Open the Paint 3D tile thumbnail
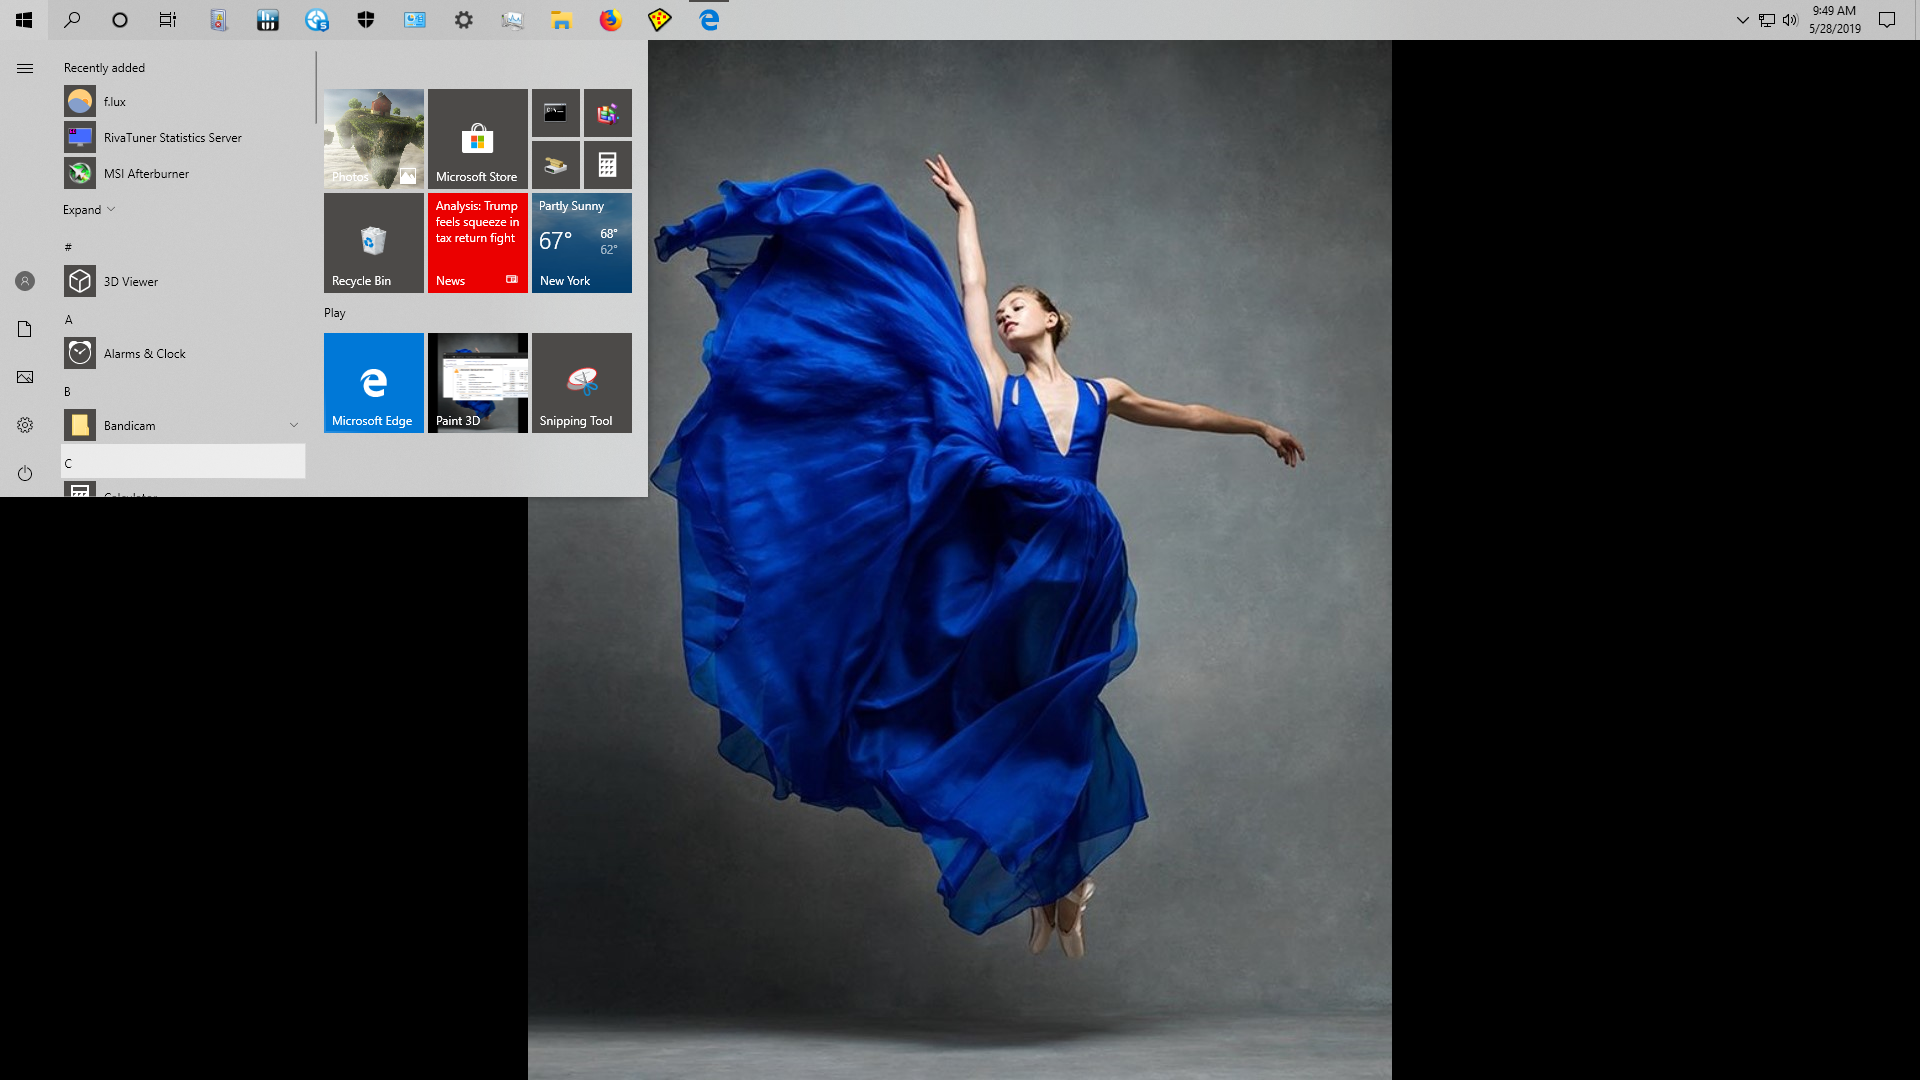Screen dimensions: 1920x1080 (477, 383)
